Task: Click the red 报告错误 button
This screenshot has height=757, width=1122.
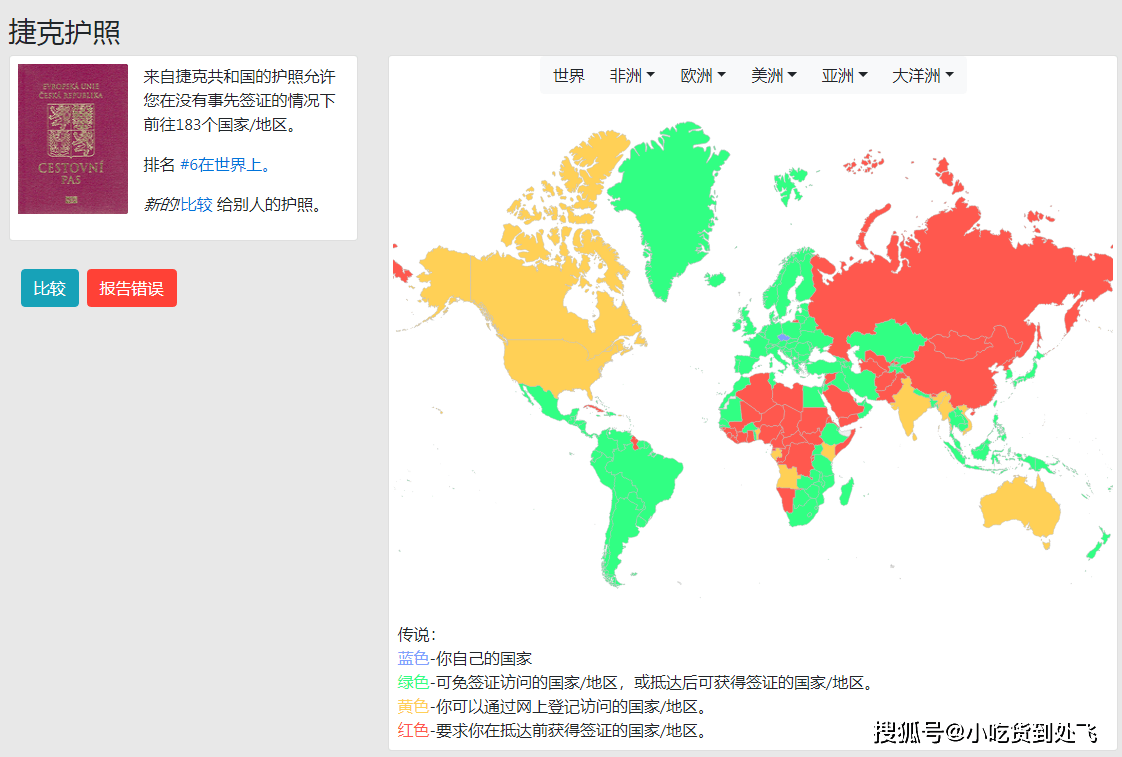Action: (131, 287)
